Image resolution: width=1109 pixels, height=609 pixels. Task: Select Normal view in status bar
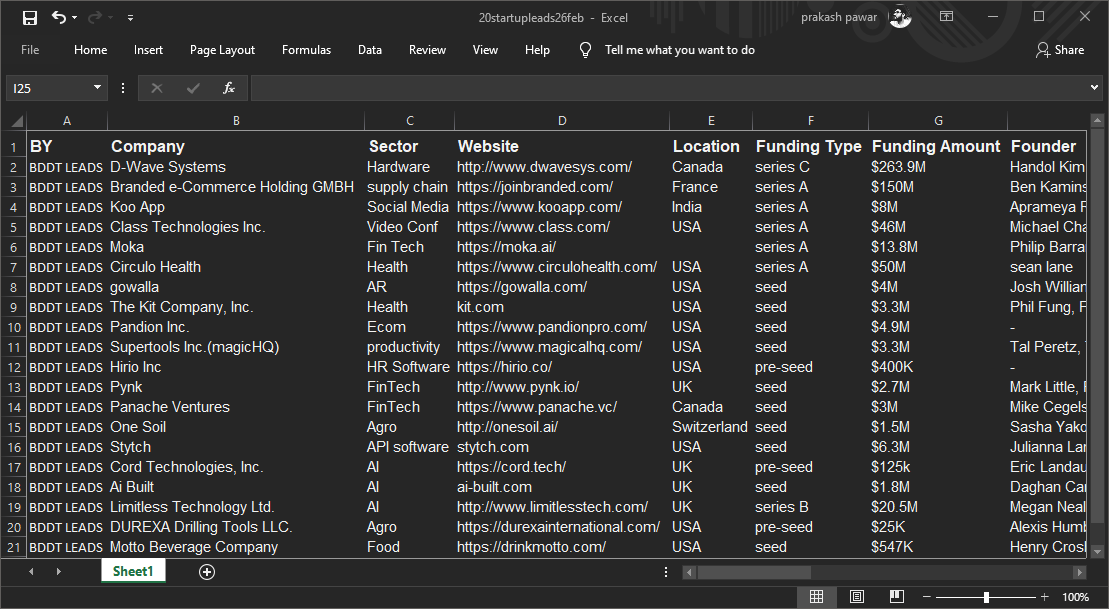tap(816, 597)
